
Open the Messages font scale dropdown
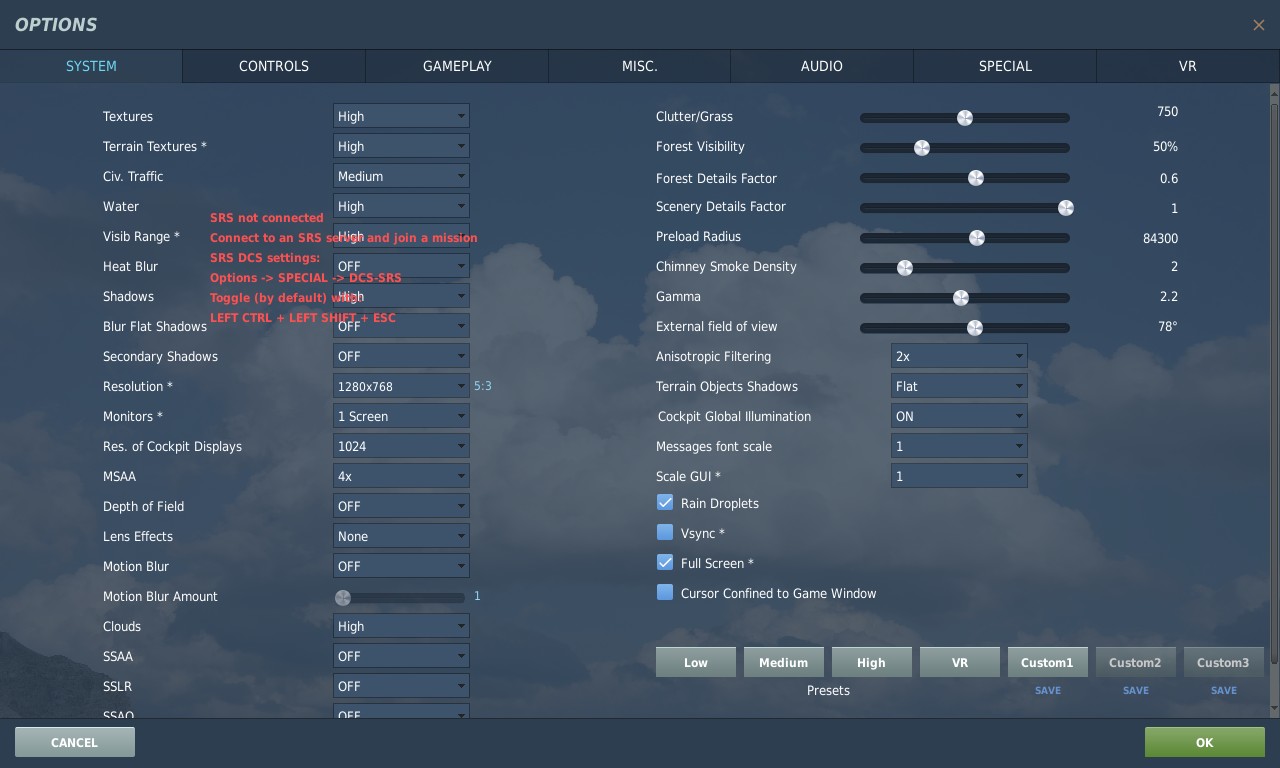click(x=959, y=446)
